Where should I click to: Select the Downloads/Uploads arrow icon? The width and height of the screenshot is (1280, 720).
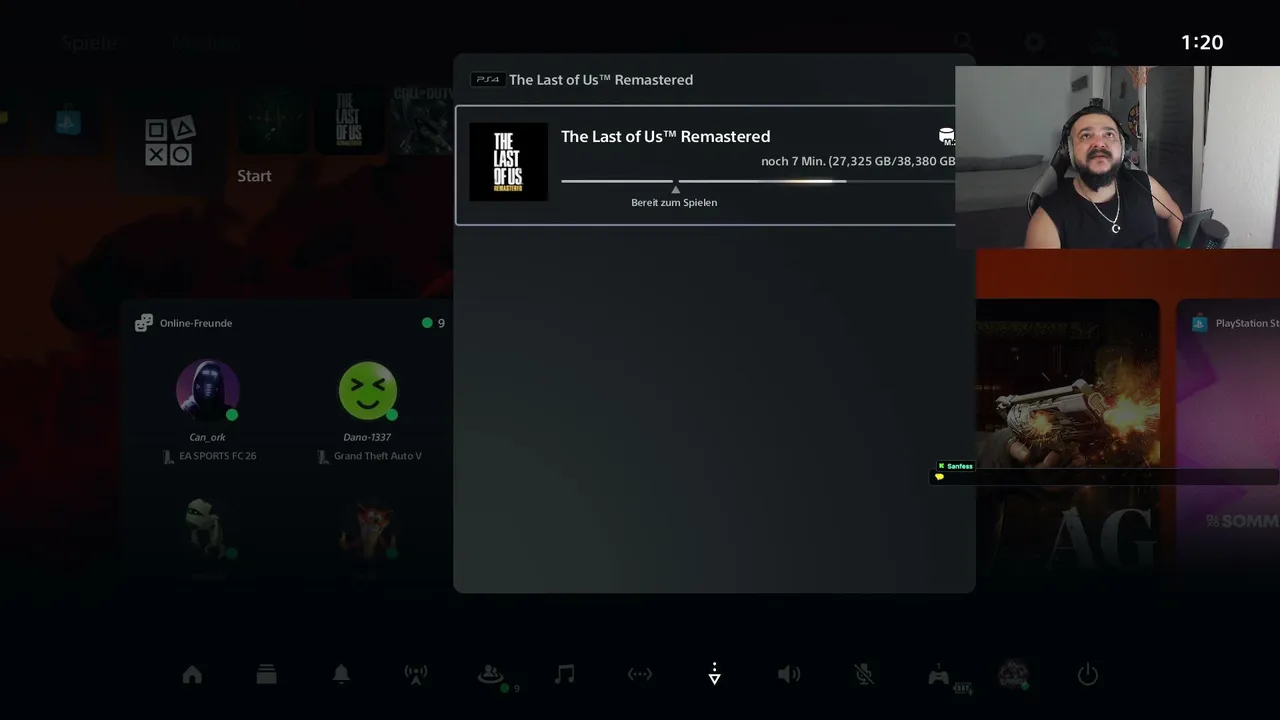tap(714, 675)
